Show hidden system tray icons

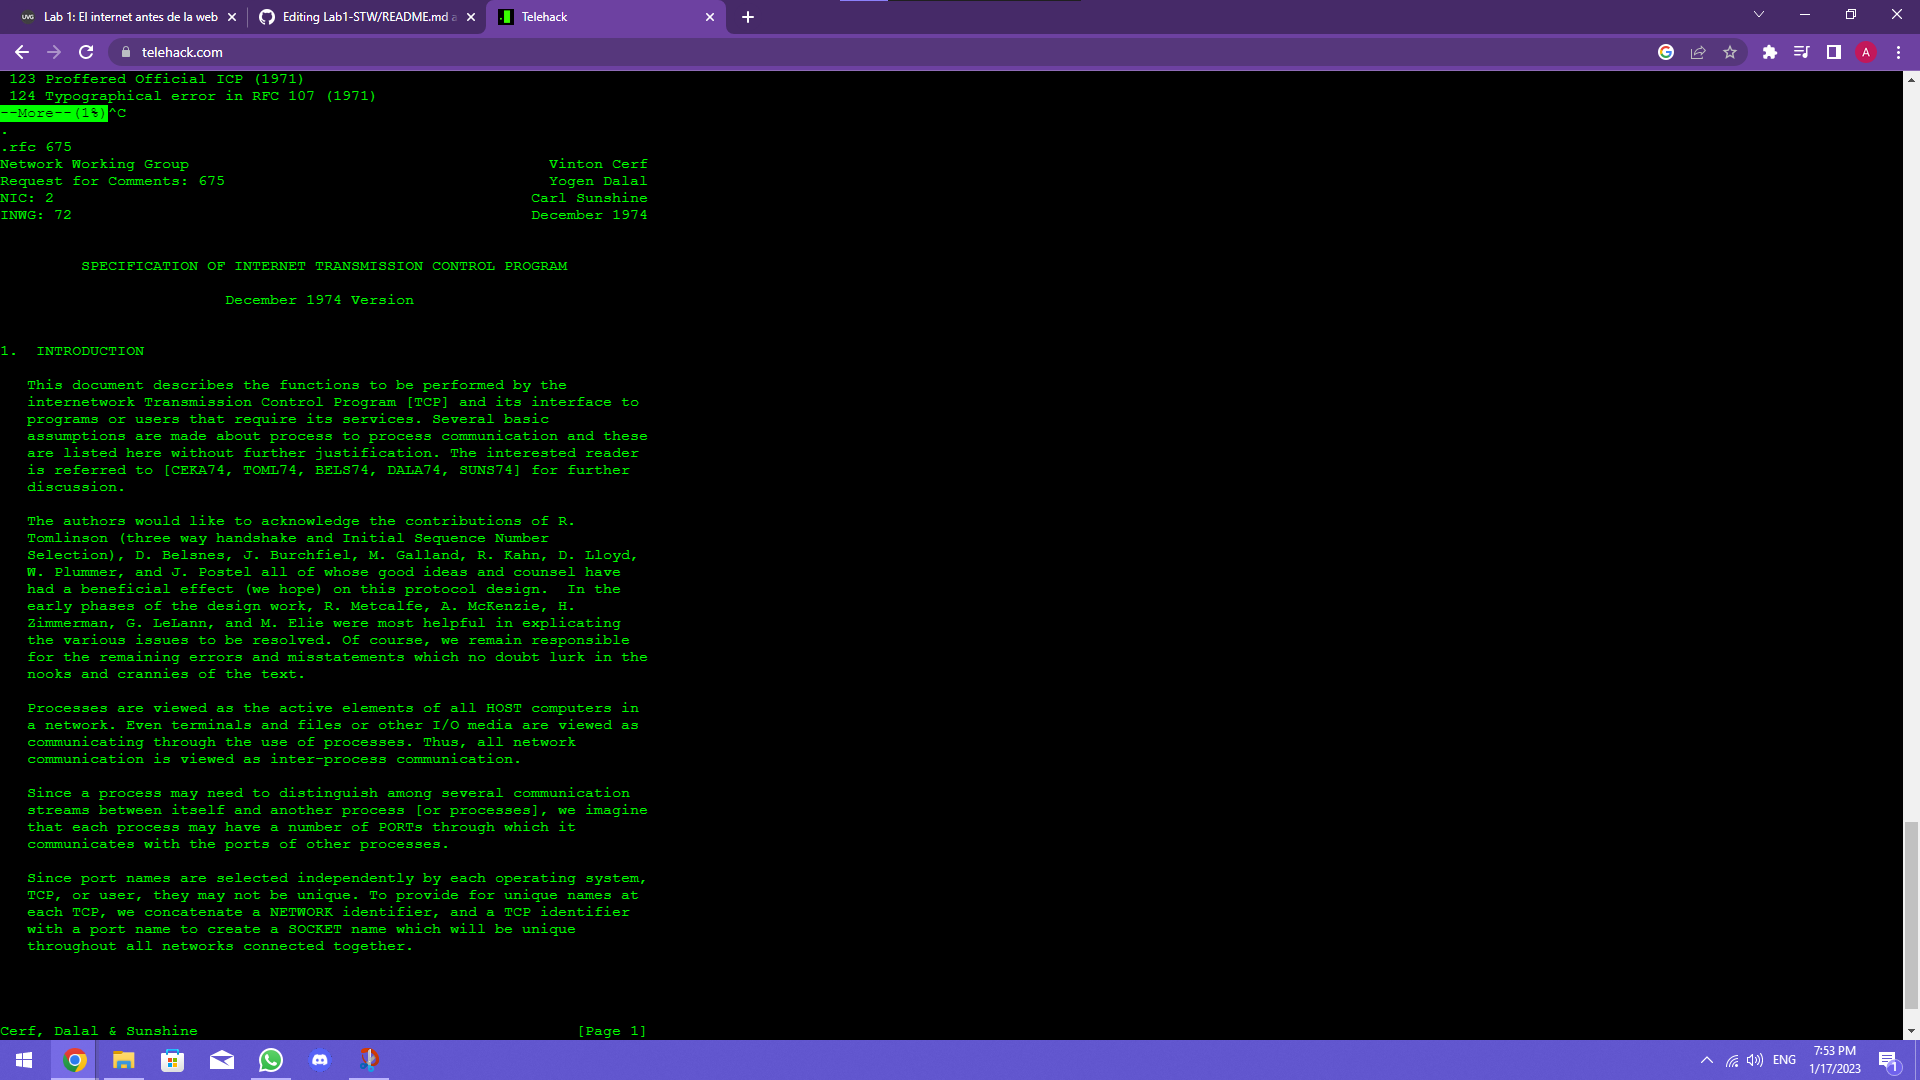[1707, 1060]
